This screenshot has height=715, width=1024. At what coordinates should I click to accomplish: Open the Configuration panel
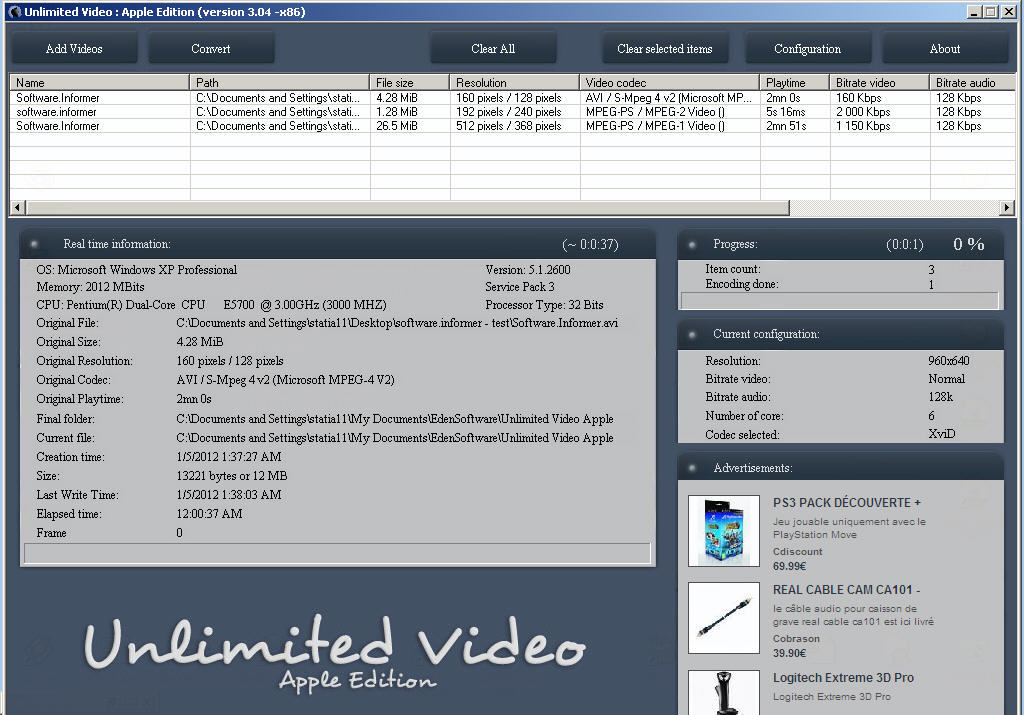(807, 47)
